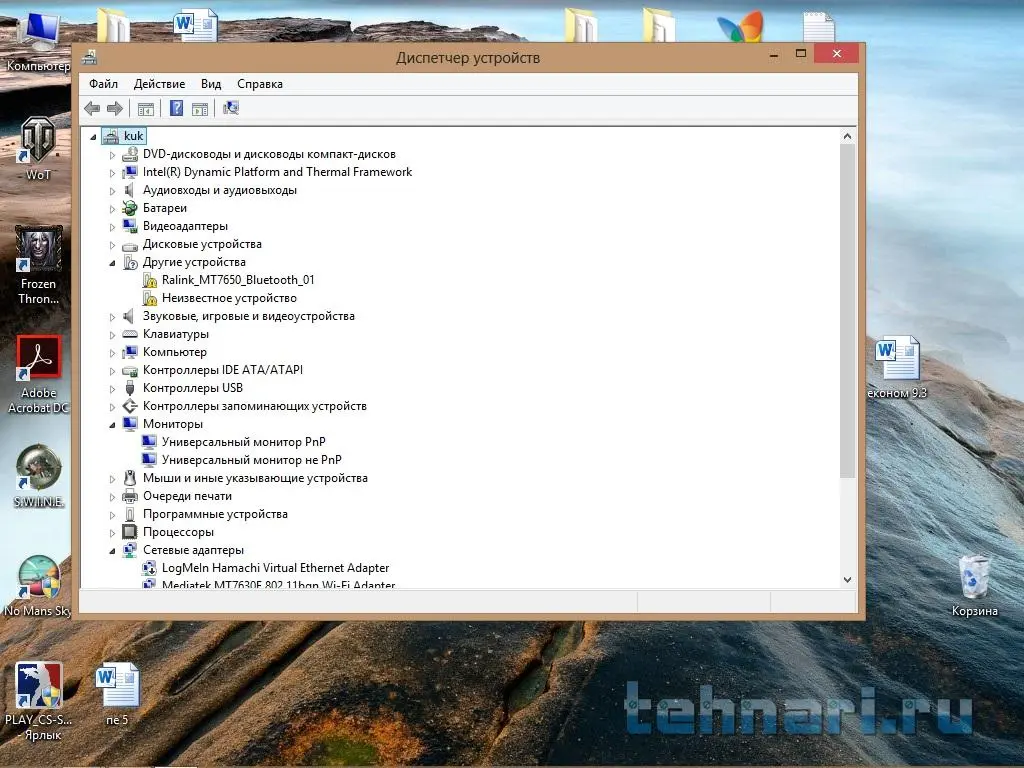Click the Процессоры chip icon
The image size is (1024, 768).
130,532
